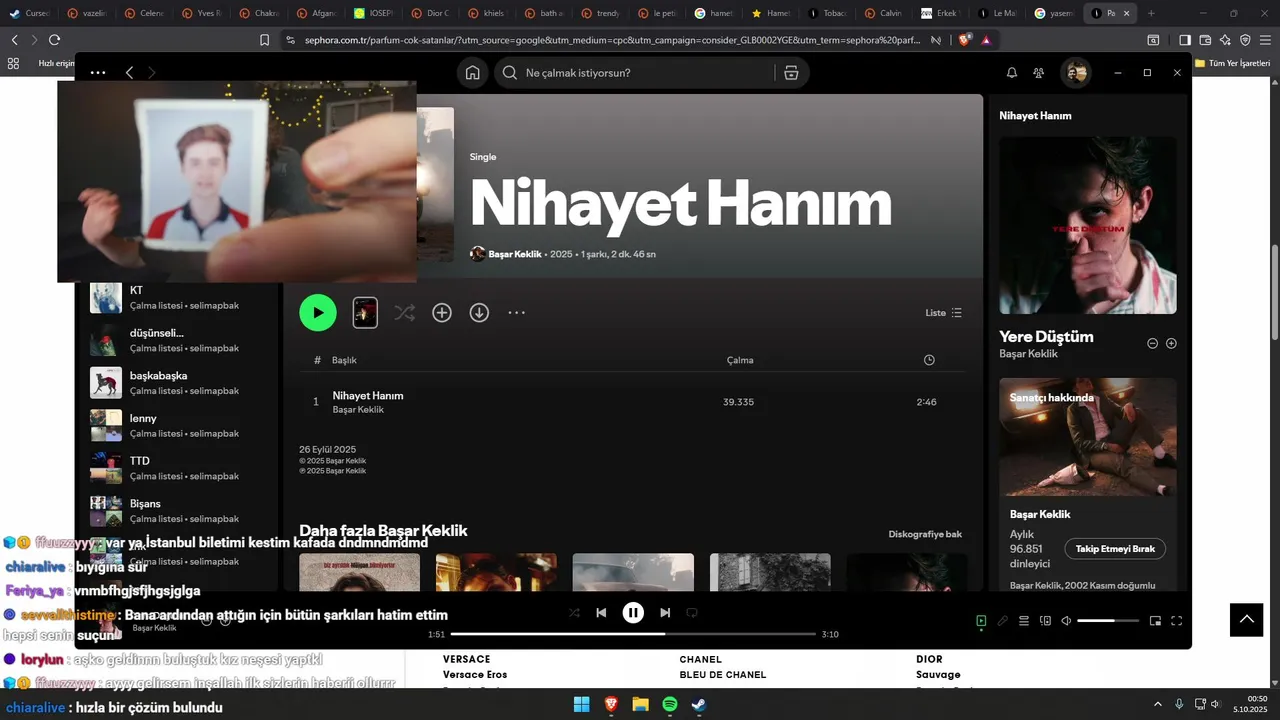
Task: Toggle the Now Playing view panel
Action: pyautogui.click(x=981, y=621)
